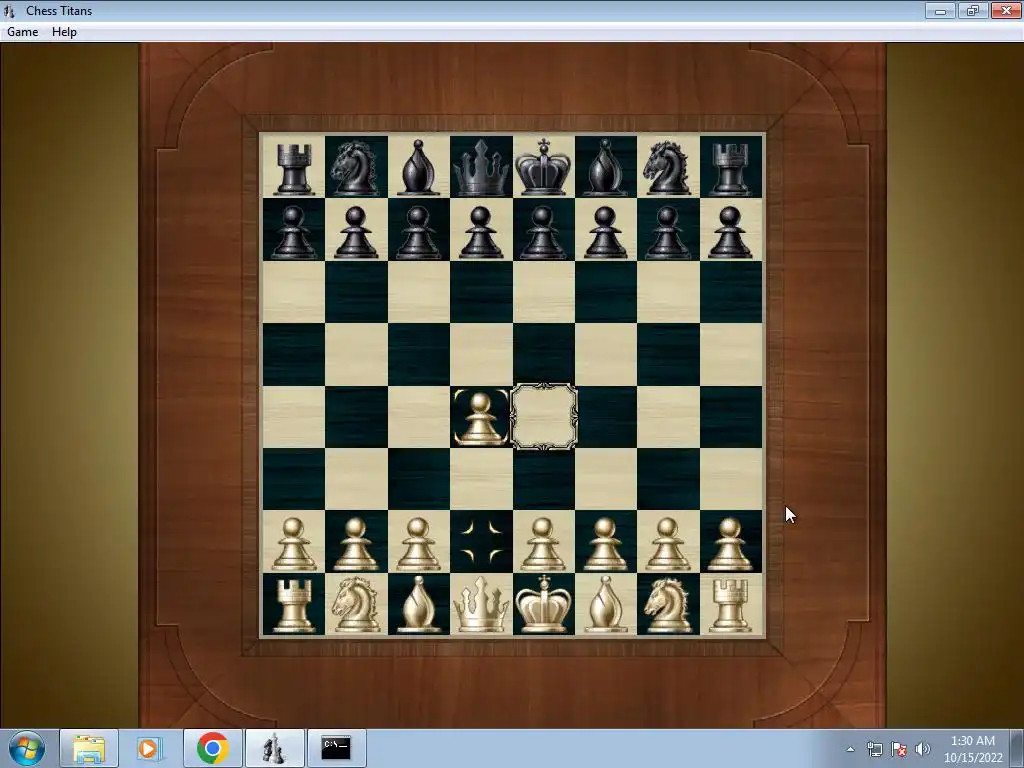Select the white pawn on f2

(x=606, y=543)
